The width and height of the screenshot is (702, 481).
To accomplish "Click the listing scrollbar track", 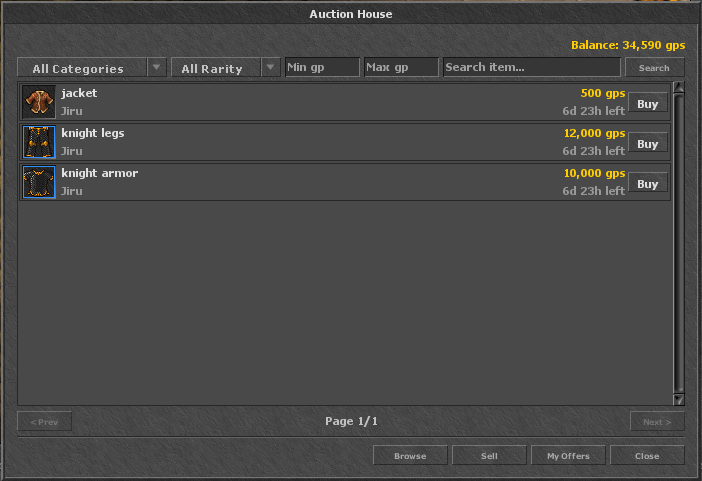I will click(679, 243).
